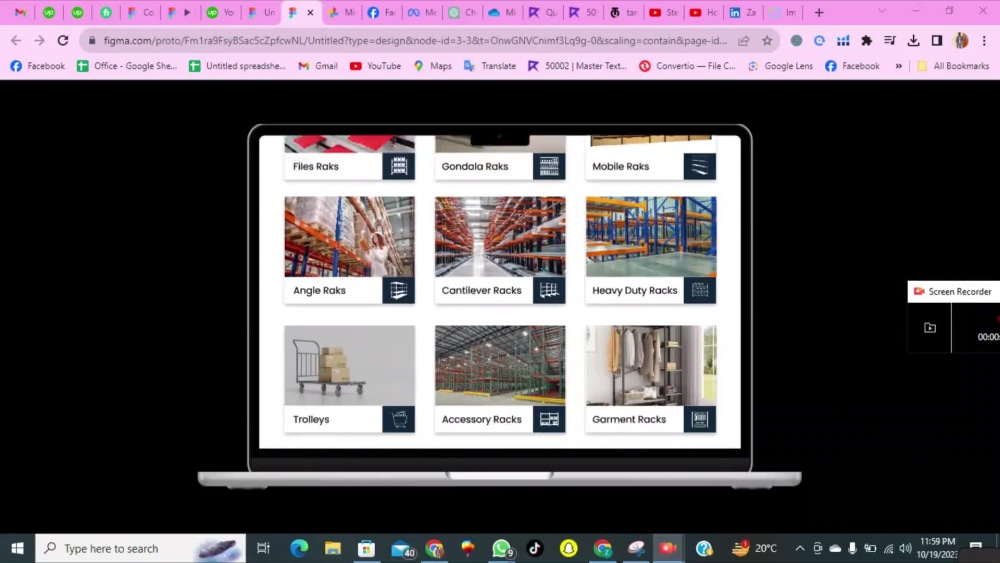Open the Cantilever Racks aisle image

click(x=500, y=237)
